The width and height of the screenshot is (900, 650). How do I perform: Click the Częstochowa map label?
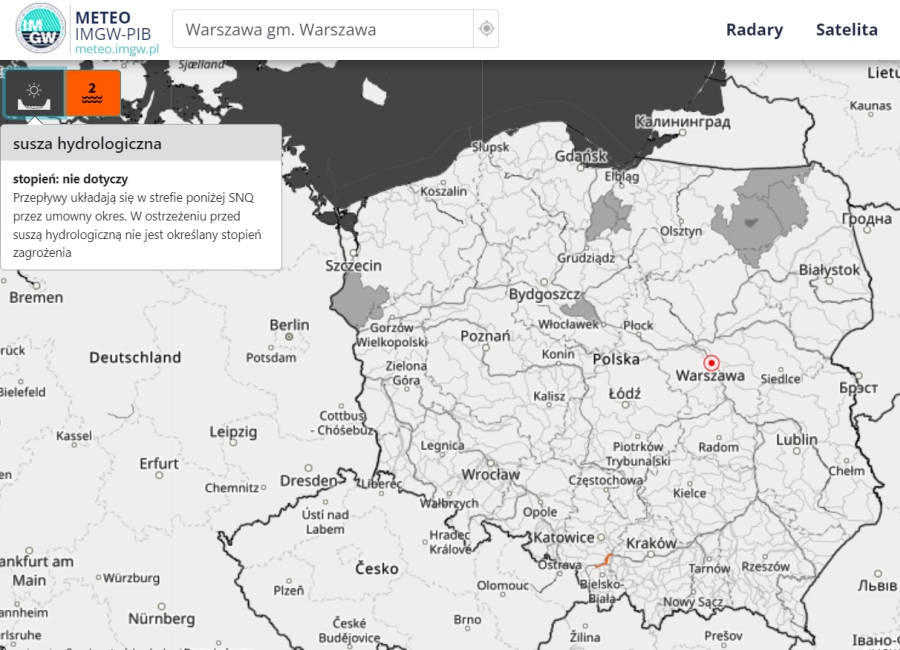coord(606,480)
